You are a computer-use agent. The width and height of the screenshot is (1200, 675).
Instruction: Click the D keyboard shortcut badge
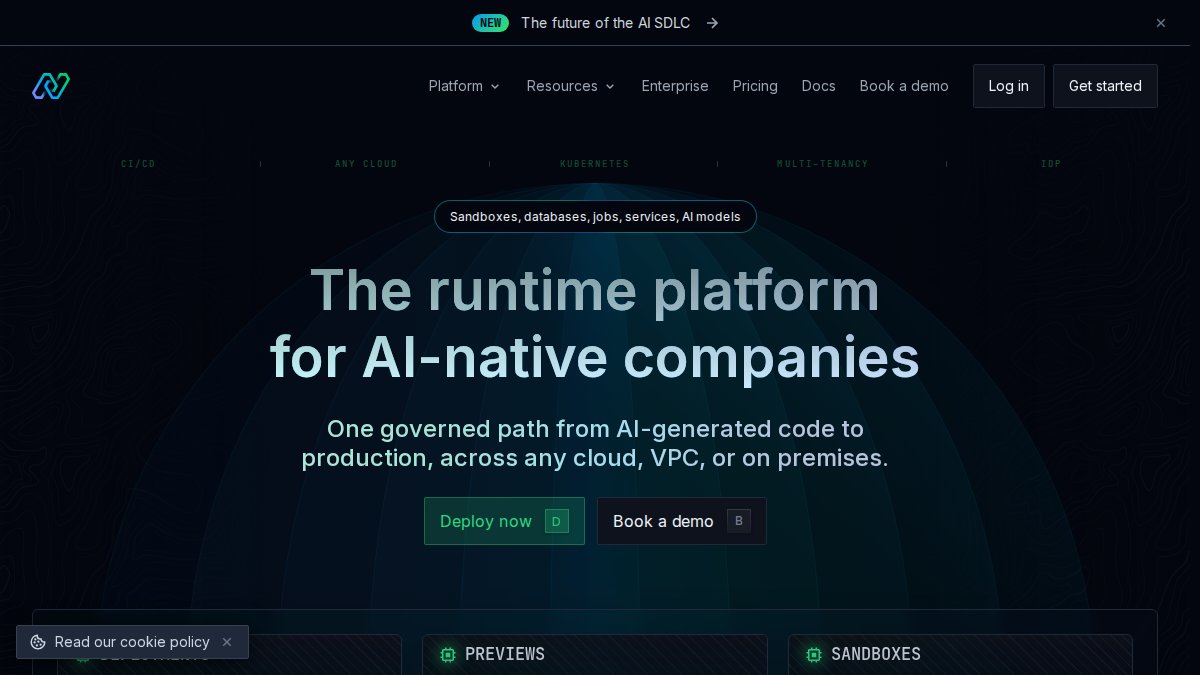(557, 521)
